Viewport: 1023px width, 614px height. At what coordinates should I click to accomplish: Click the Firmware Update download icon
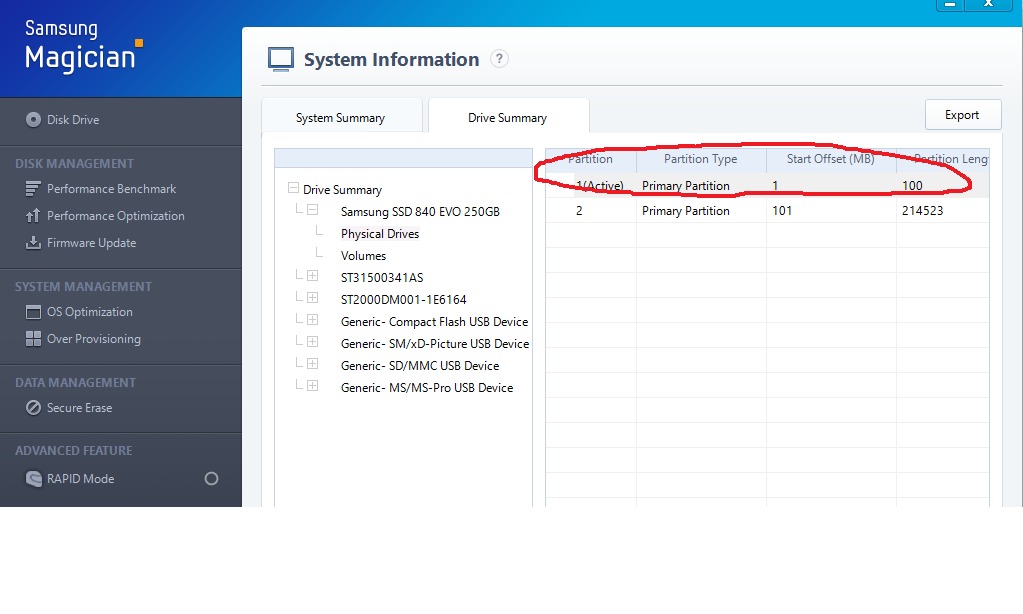[x=33, y=243]
